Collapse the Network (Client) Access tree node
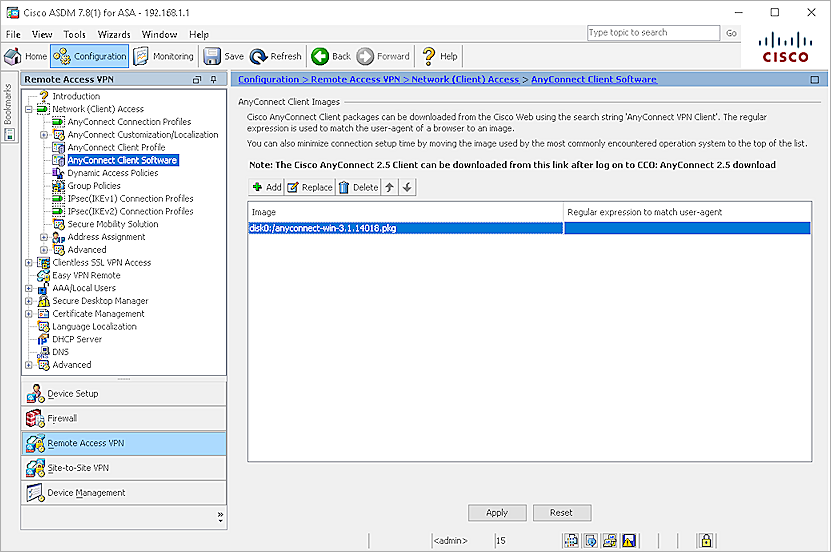831x552 pixels. pyautogui.click(x=29, y=109)
